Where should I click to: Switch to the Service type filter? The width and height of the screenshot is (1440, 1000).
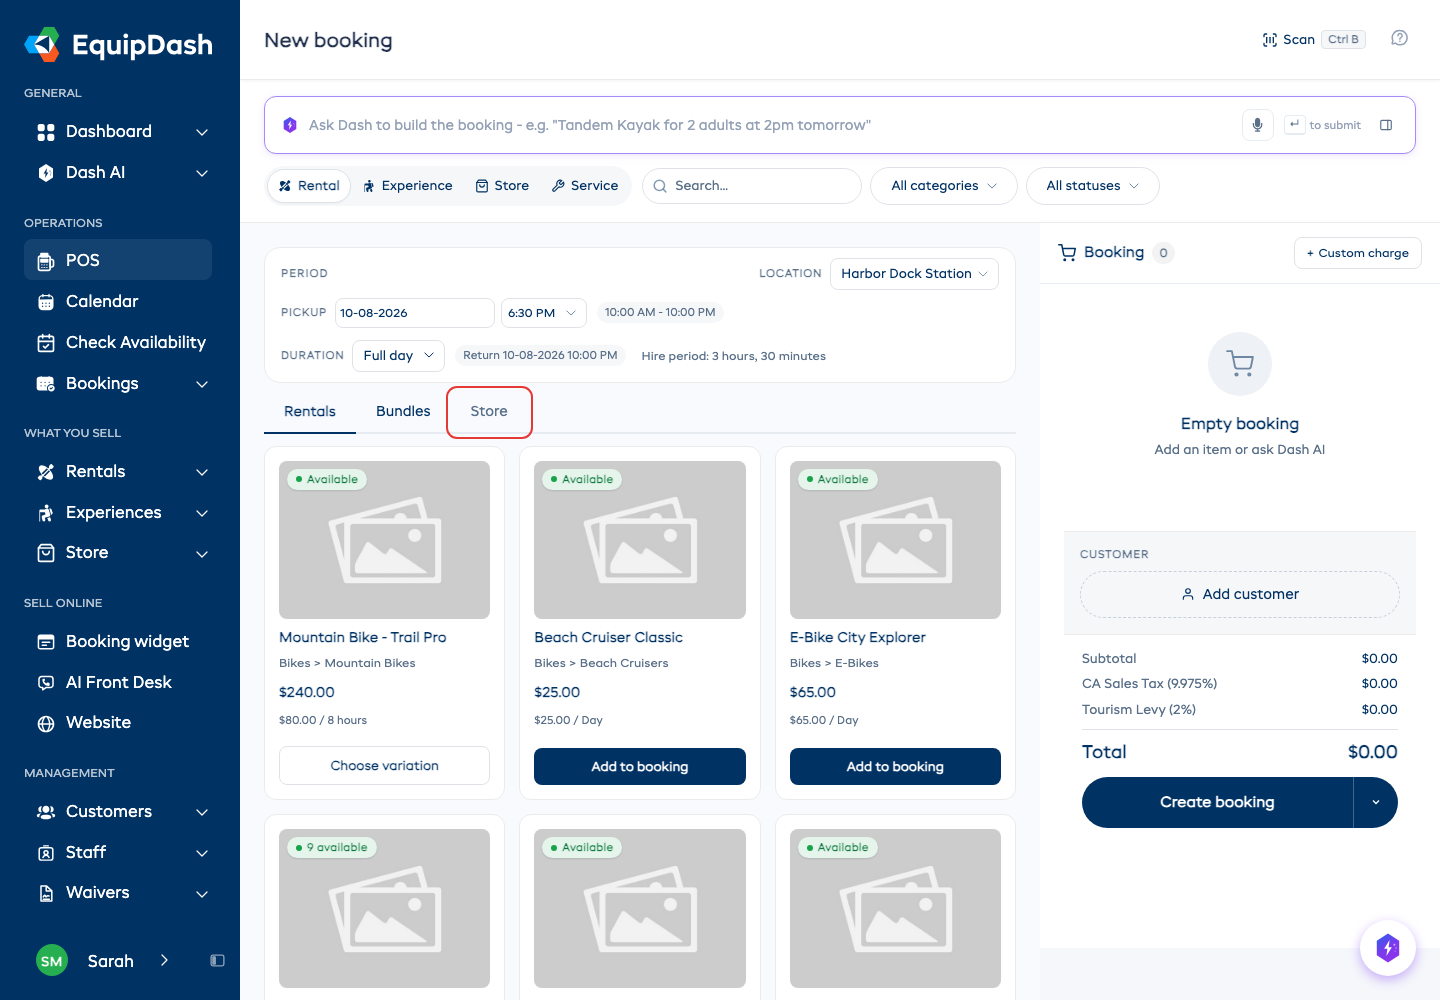click(x=585, y=186)
